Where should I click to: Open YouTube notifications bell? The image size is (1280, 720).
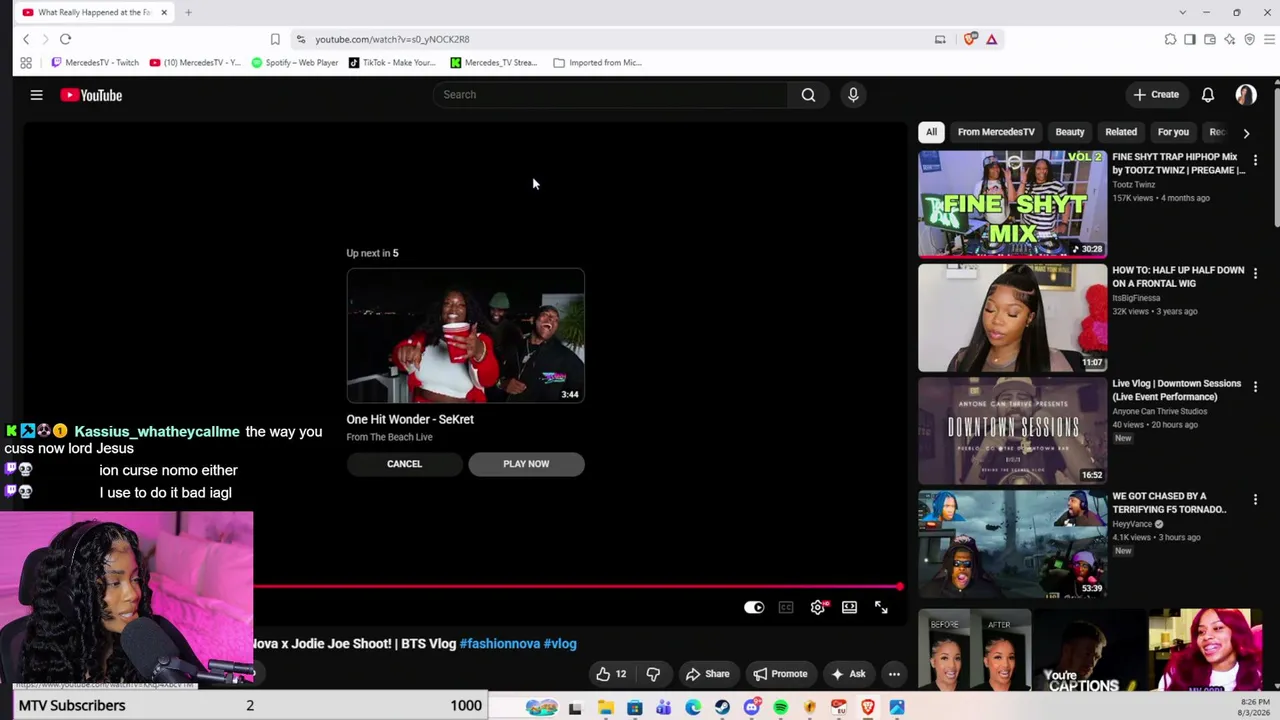[x=1208, y=95]
